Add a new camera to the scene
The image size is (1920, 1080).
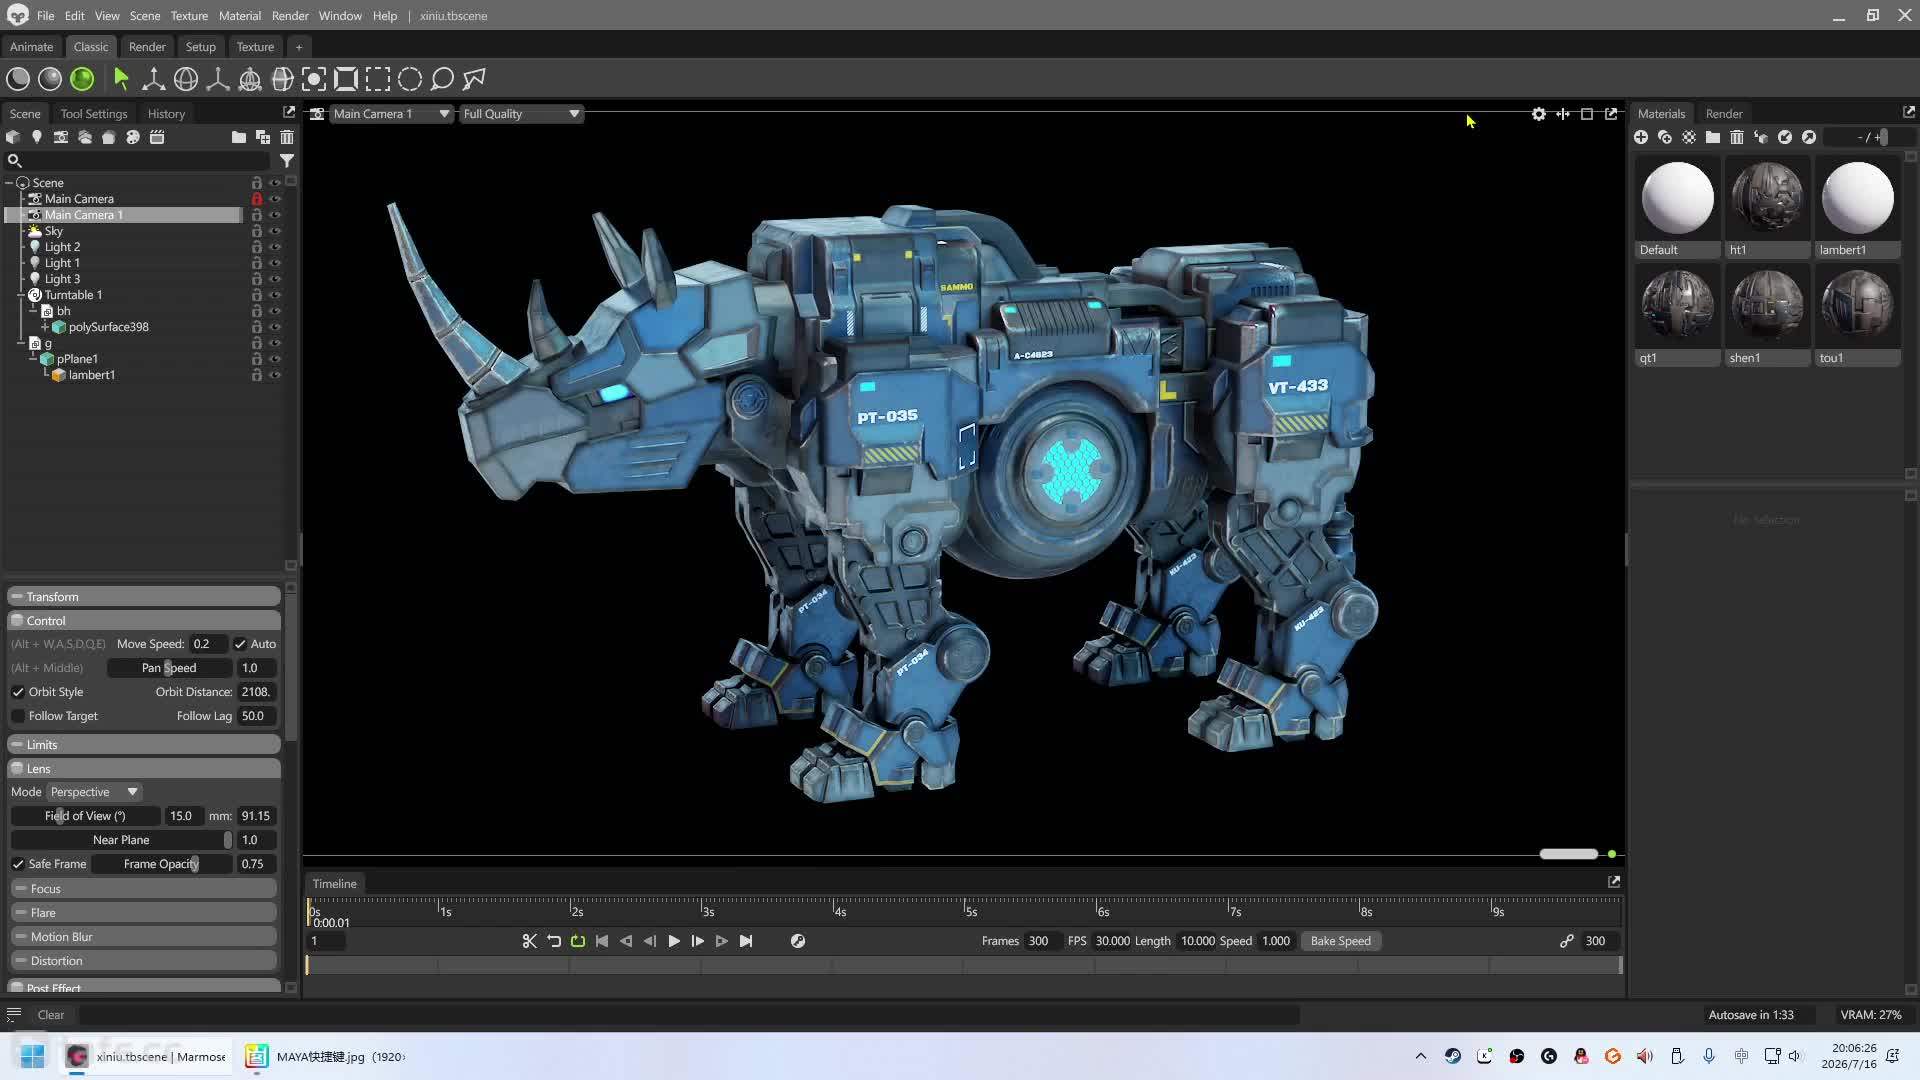click(x=61, y=137)
